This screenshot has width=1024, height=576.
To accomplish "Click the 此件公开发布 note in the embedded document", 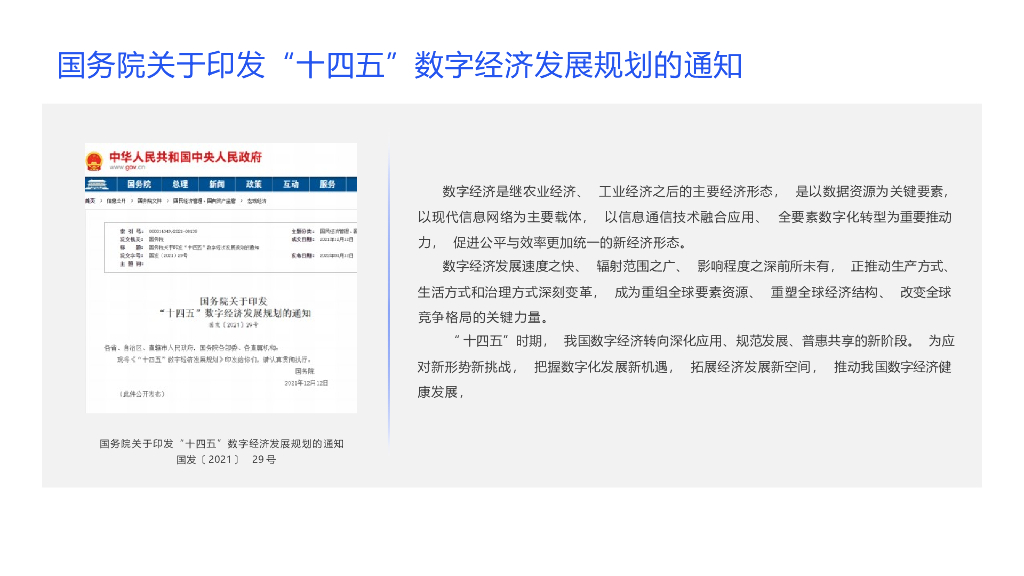I will click(142, 394).
